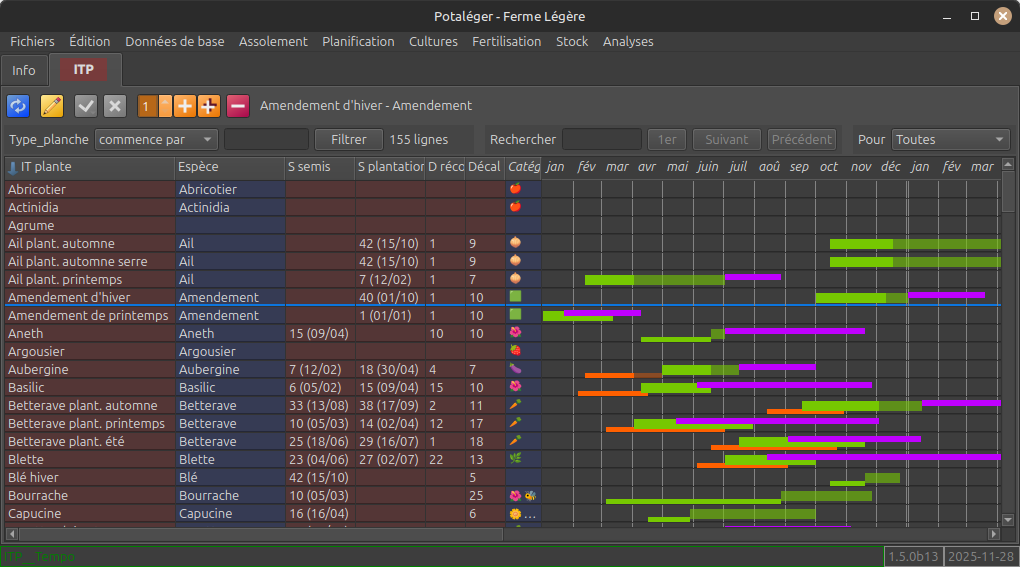The image size is (1020, 567).
Task: Click the eggplant category icon for Aubergine
Action: [516, 369]
